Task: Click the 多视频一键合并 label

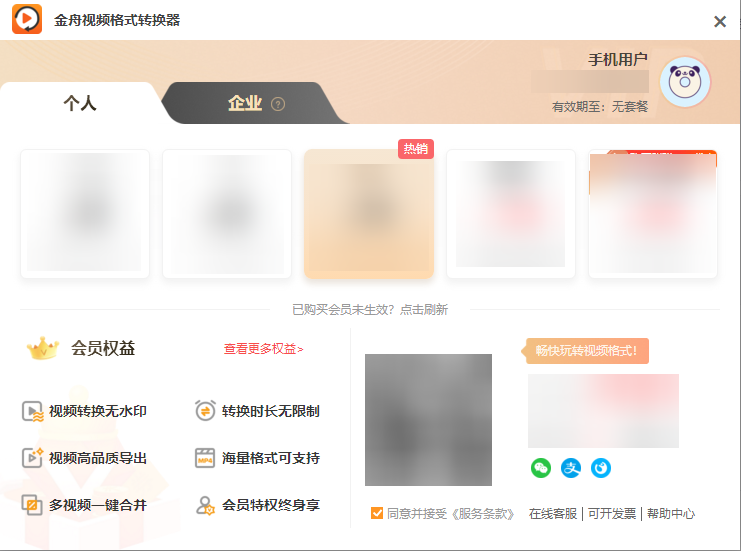Action: pos(98,505)
